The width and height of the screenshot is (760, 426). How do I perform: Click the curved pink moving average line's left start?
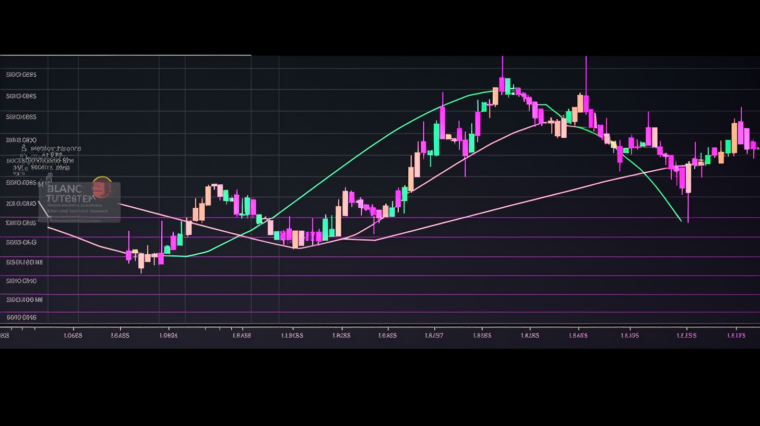tap(49, 227)
